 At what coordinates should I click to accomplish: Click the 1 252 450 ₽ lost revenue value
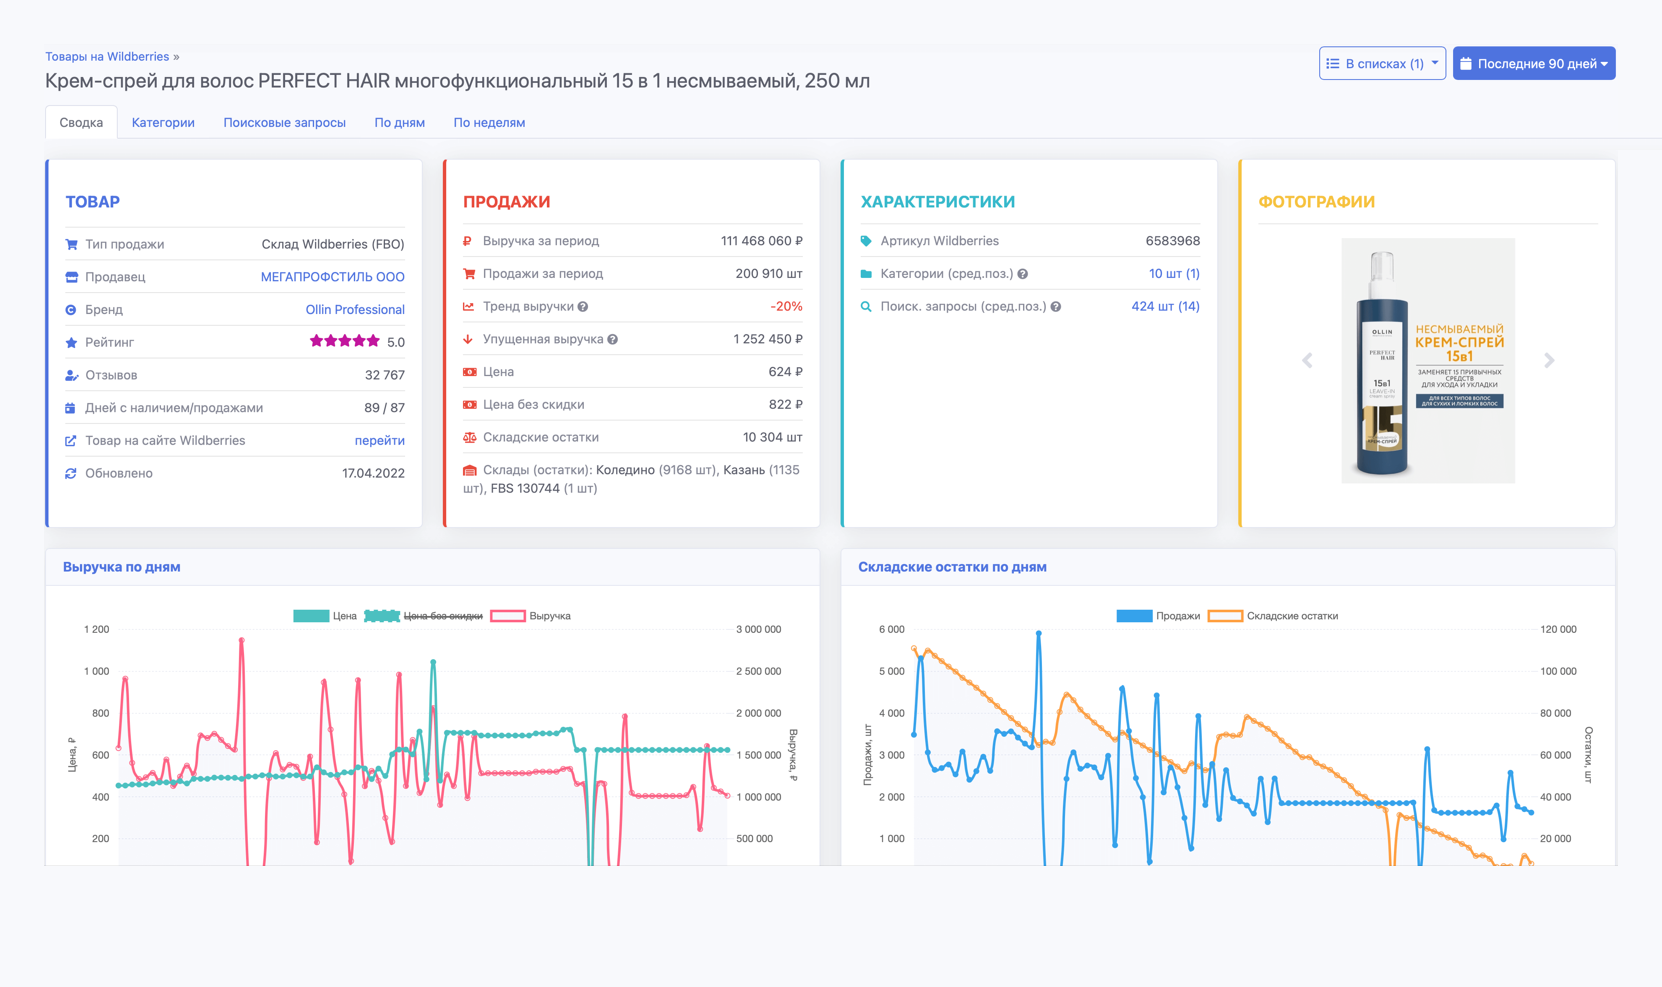[x=767, y=339]
